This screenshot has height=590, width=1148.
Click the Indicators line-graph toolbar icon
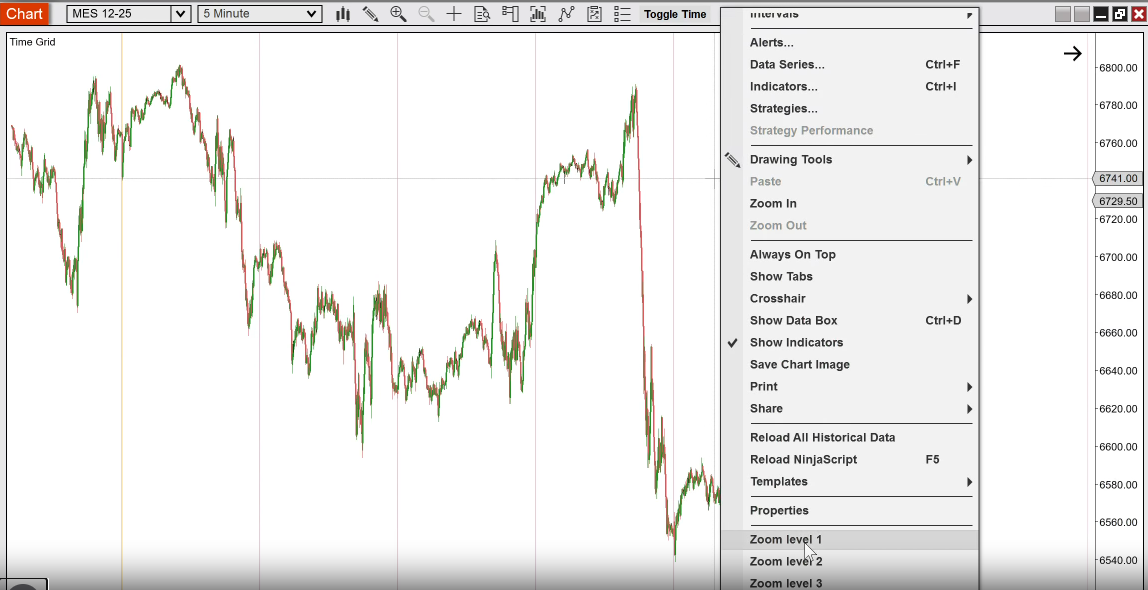coord(566,14)
